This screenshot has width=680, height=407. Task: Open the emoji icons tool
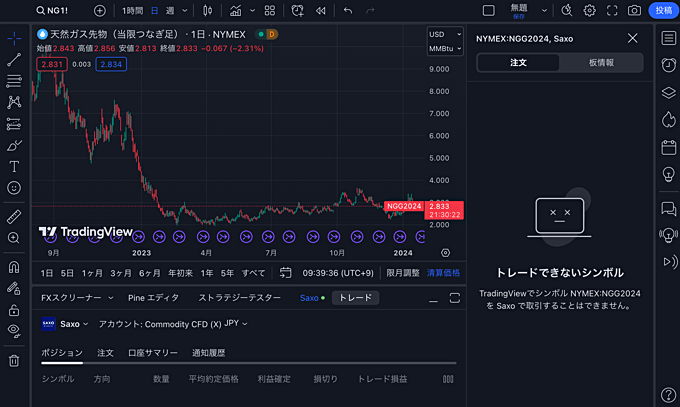pyautogui.click(x=14, y=188)
